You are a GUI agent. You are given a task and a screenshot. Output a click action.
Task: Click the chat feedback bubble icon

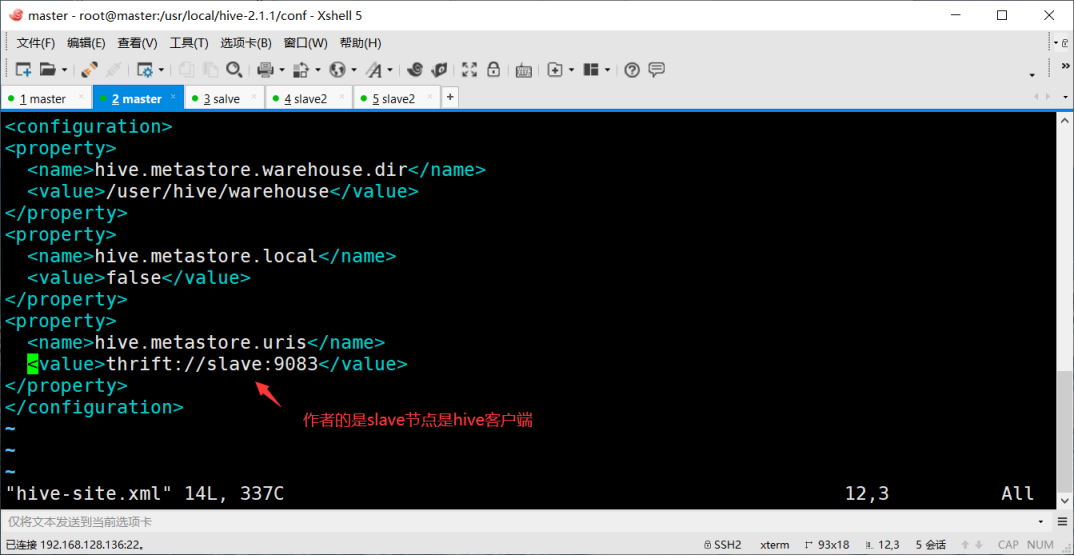coord(657,69)
